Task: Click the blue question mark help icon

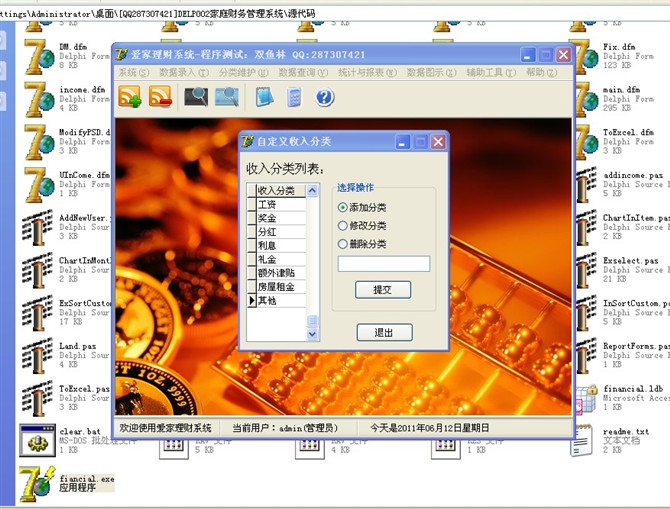Action: click(x=324, y=97)
